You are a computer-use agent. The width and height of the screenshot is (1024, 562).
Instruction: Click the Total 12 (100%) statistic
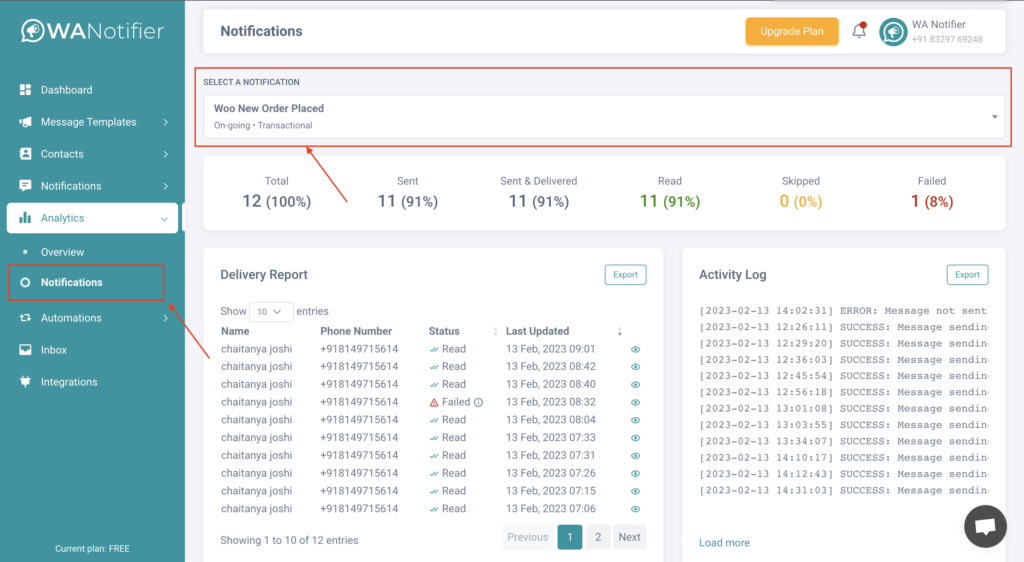coord(277,193)
